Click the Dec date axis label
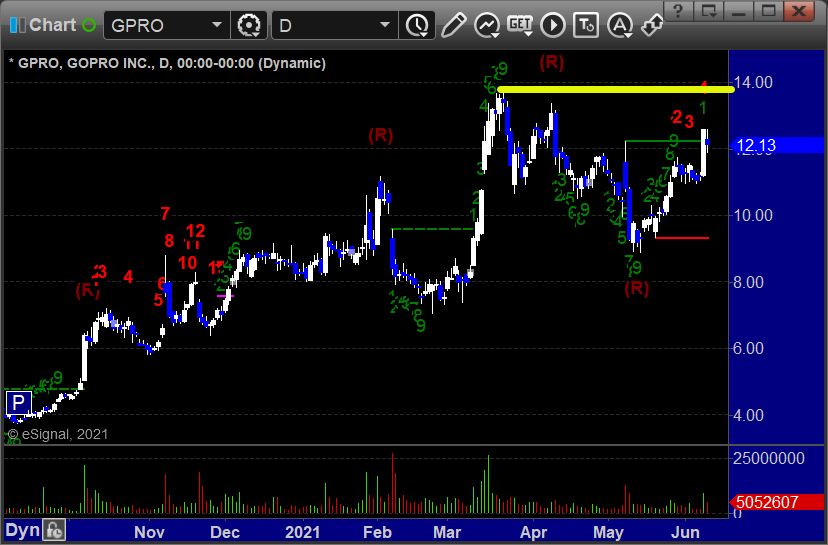 225,532
